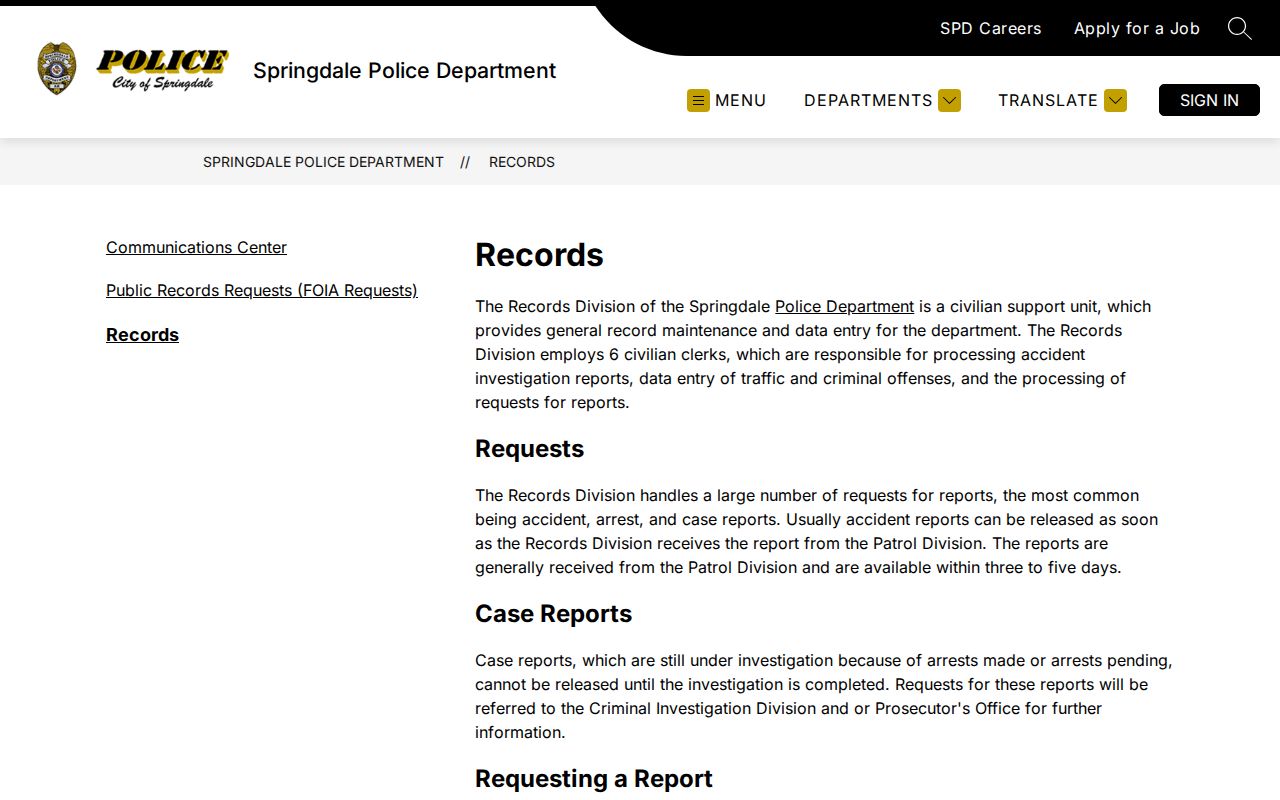Open the MENU label
This screenshot has width=1280, height=800.
tap(740, 100)
